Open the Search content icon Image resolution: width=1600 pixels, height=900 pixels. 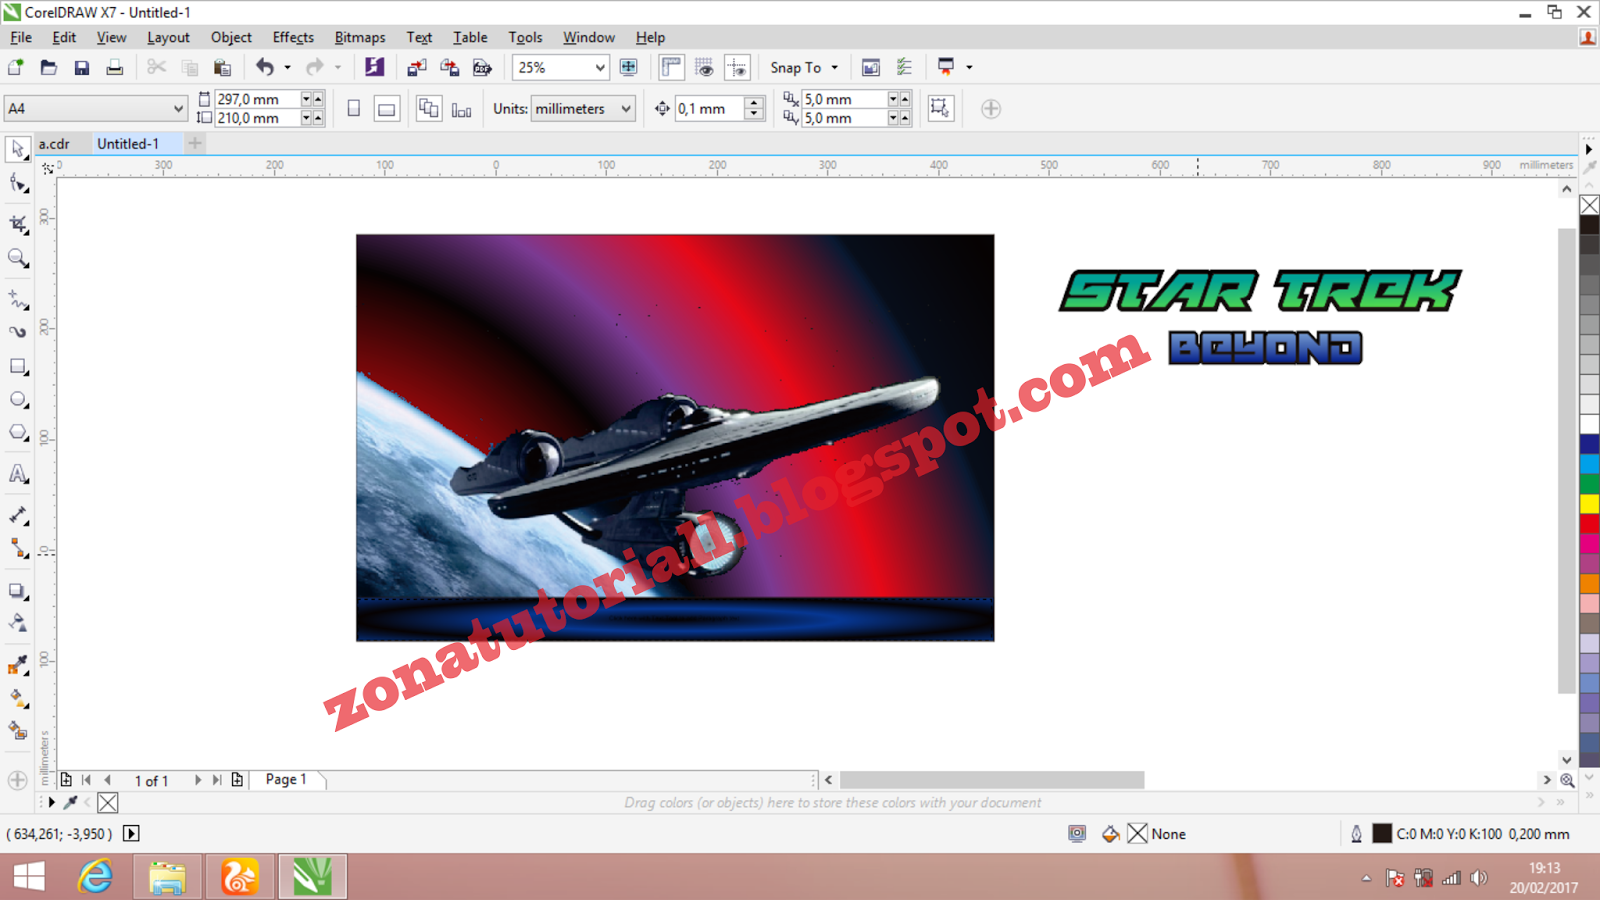pos(374,67)
